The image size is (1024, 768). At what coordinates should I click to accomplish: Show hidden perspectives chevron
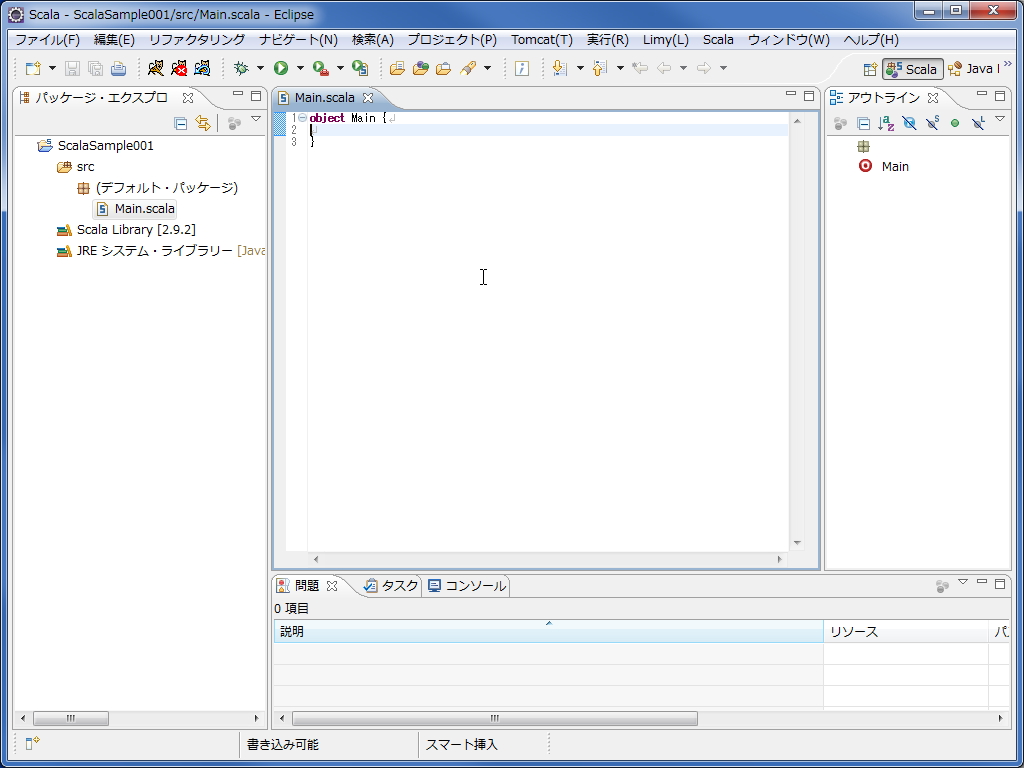(1007, 63)
